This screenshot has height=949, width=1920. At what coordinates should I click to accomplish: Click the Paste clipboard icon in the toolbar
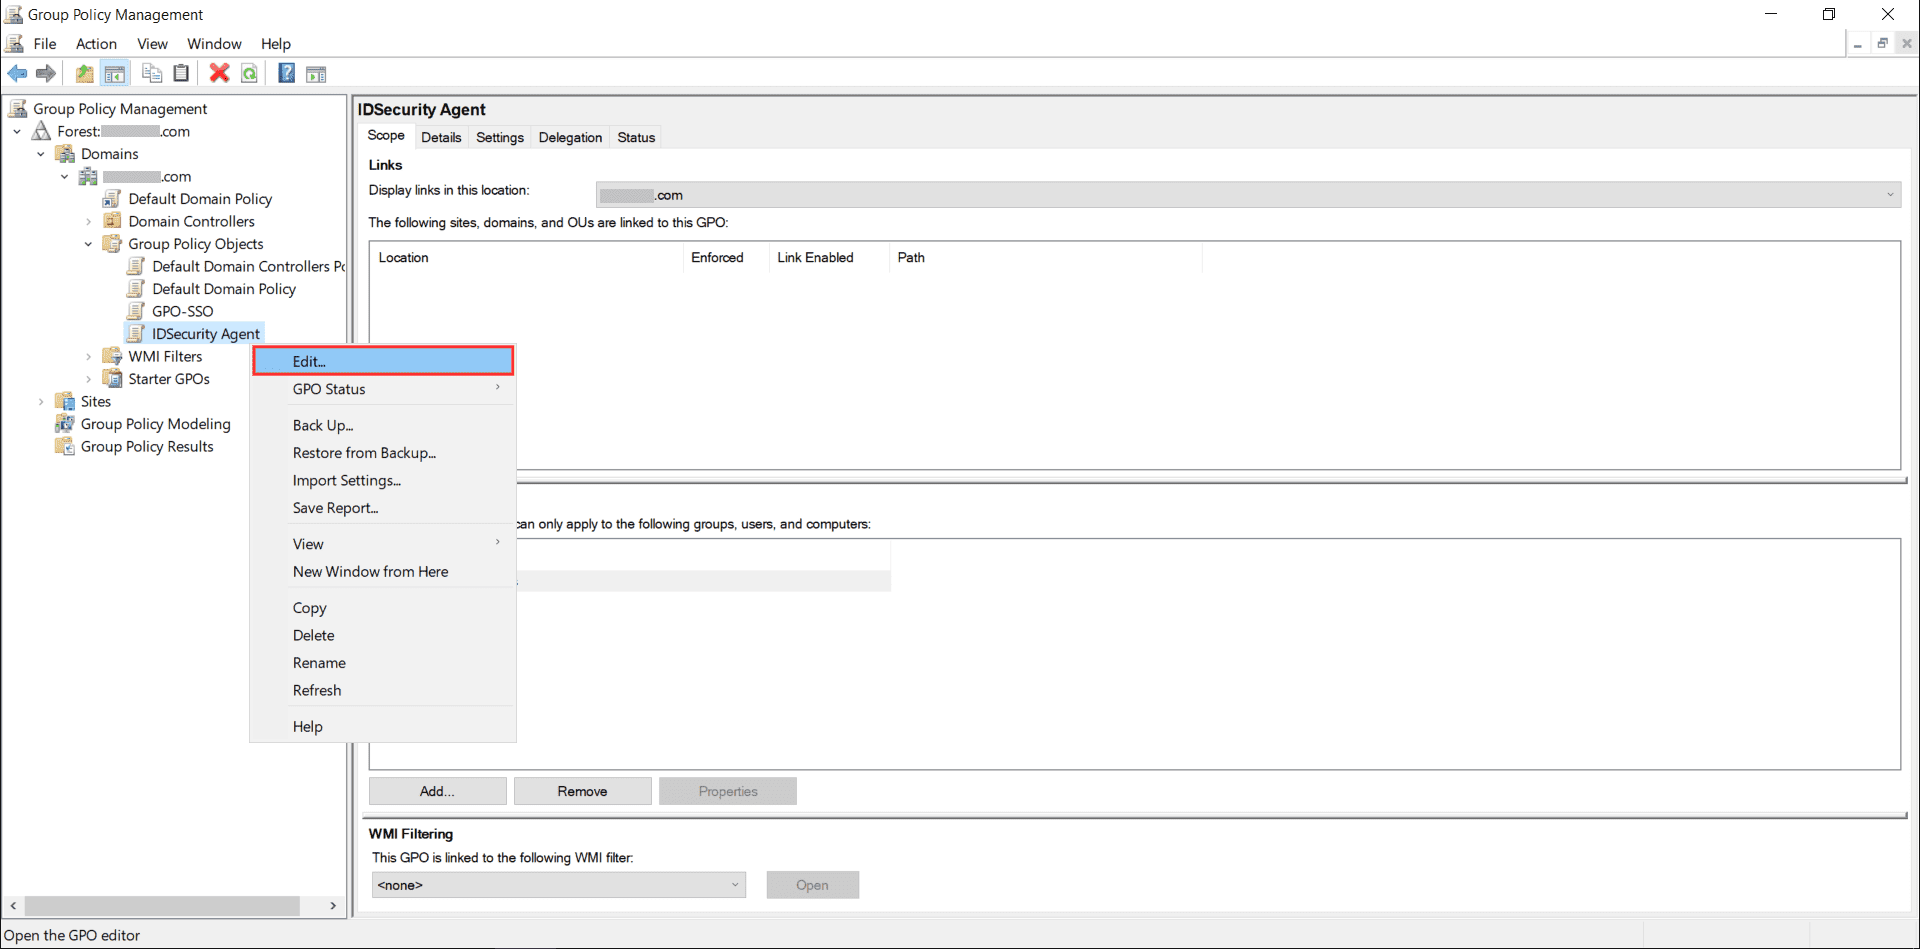181,73
